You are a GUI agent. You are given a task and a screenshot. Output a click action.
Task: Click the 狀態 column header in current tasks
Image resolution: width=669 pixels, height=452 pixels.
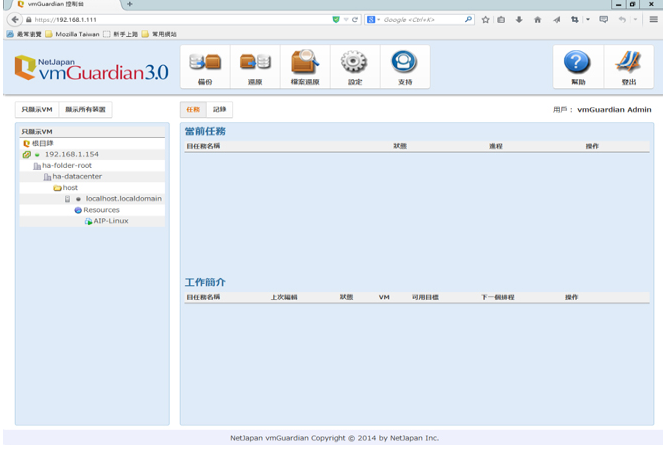[x=400, y=146]
